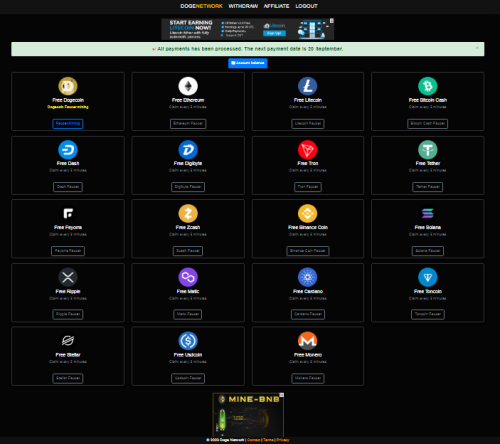The height and width of the screenshot is (444, 500).
Task: Open the Dash Faucet button
Action: click(68, 187)
